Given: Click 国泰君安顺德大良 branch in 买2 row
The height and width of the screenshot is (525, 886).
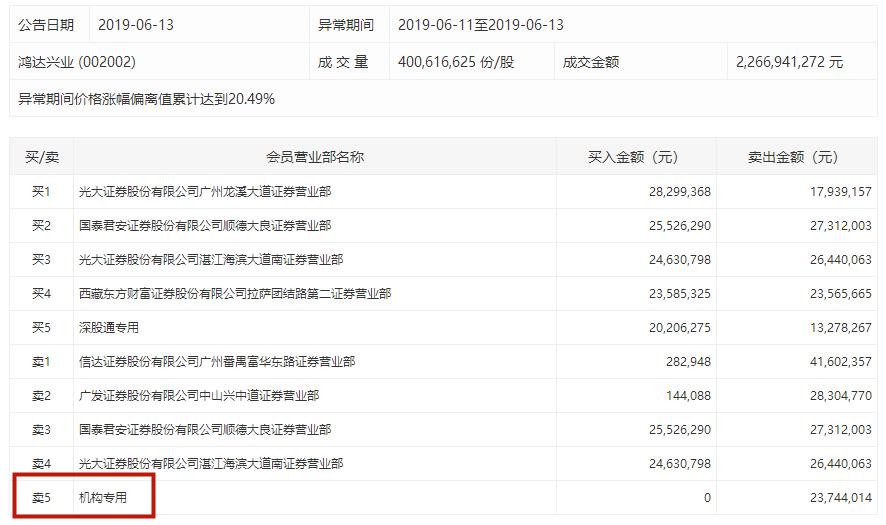Looking at the screenshot, I should [205, 225].
